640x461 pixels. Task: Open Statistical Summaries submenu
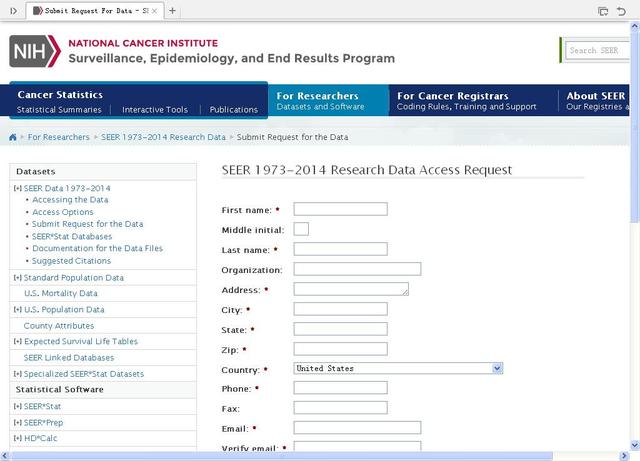click(59, 110)
